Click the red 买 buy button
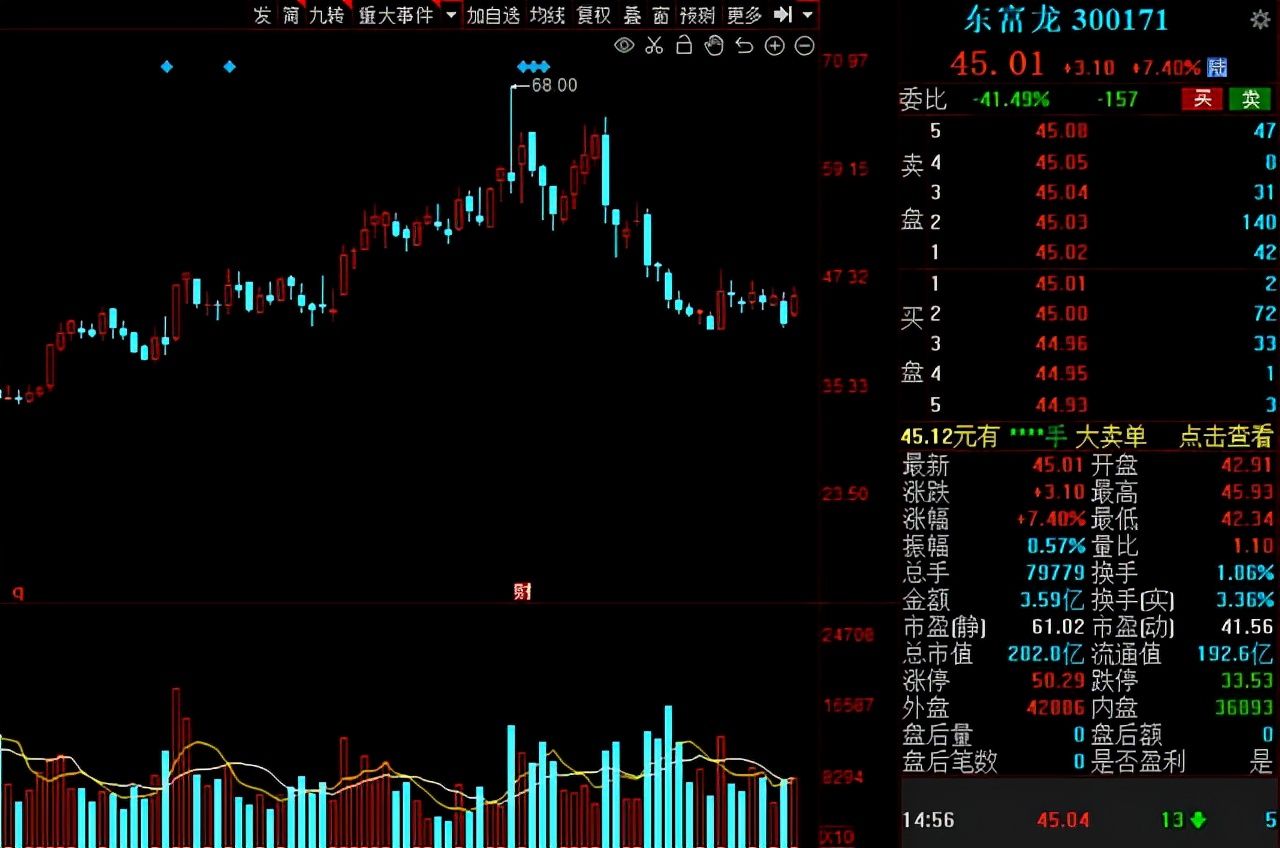The width and height of the screenshot is (1280, 848). point(1203,99)
